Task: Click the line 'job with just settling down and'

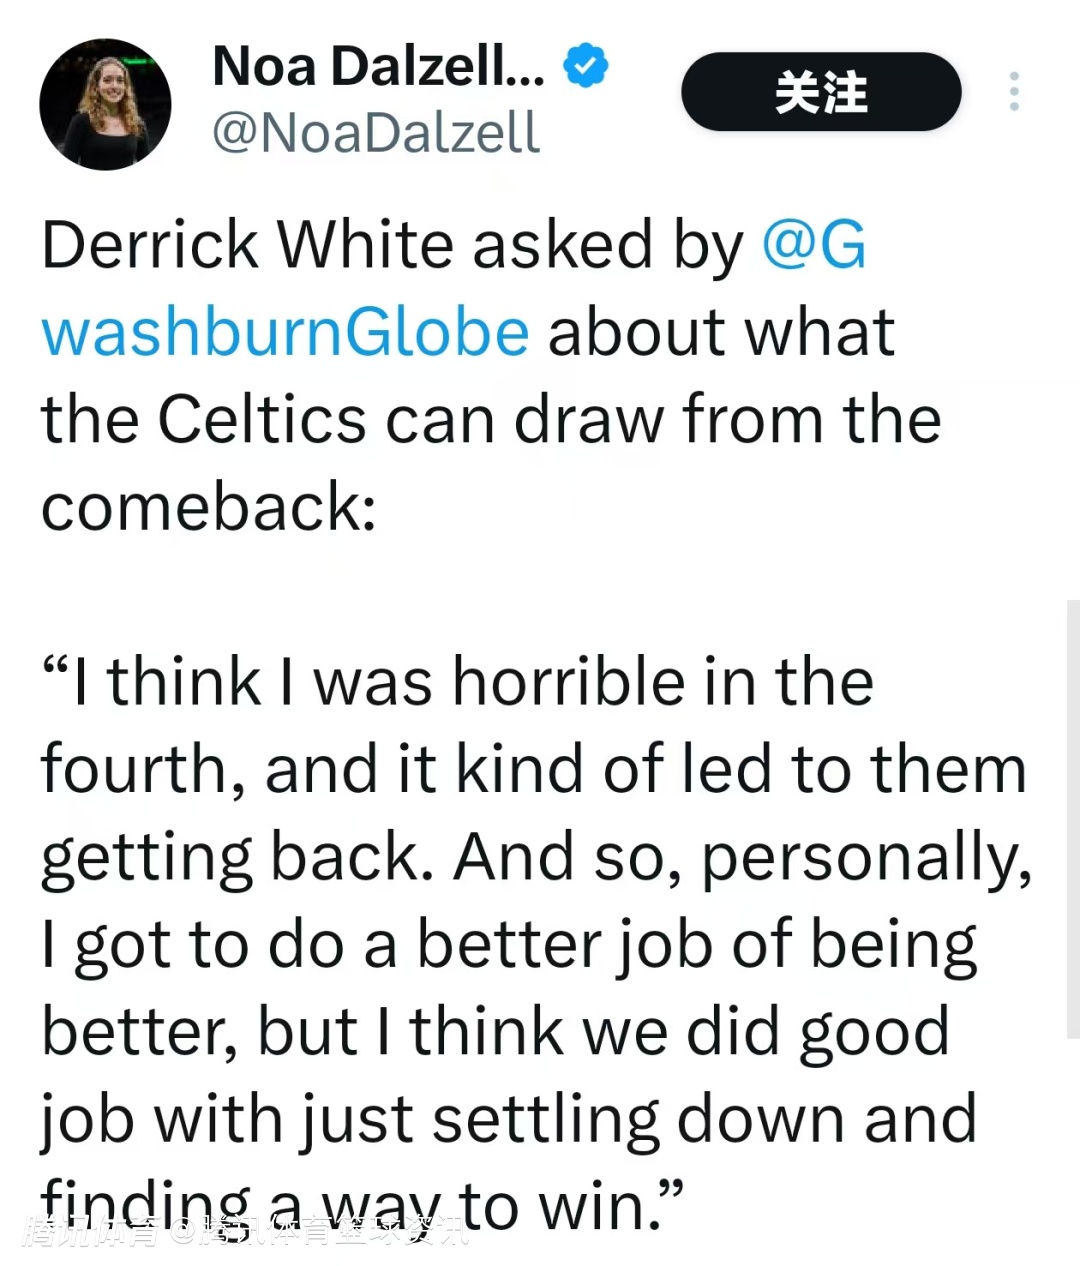Action: (508, 1120)
